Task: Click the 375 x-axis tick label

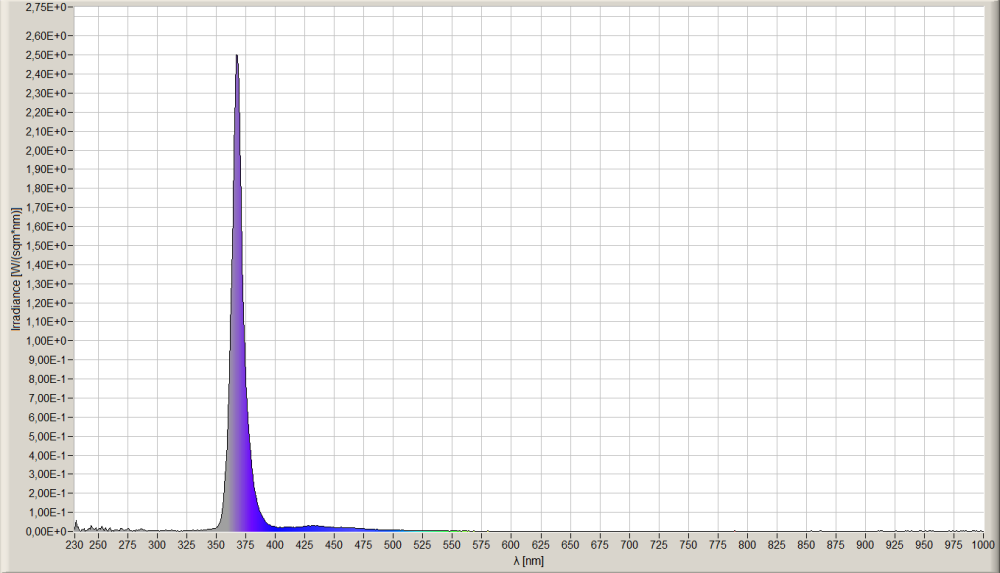Action: pos(246,545)
